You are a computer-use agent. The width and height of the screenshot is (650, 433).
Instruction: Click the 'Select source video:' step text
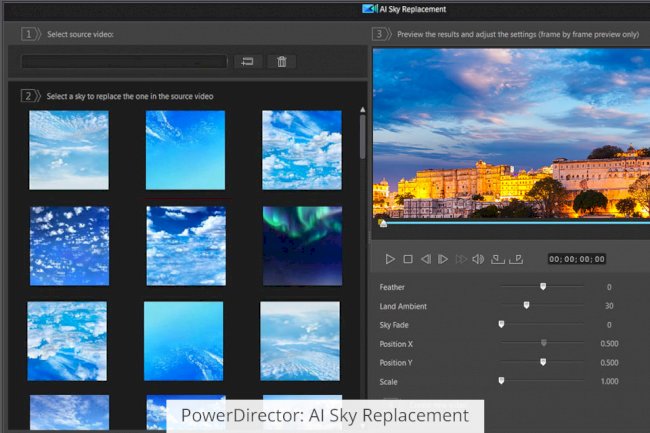coord(80,34)
